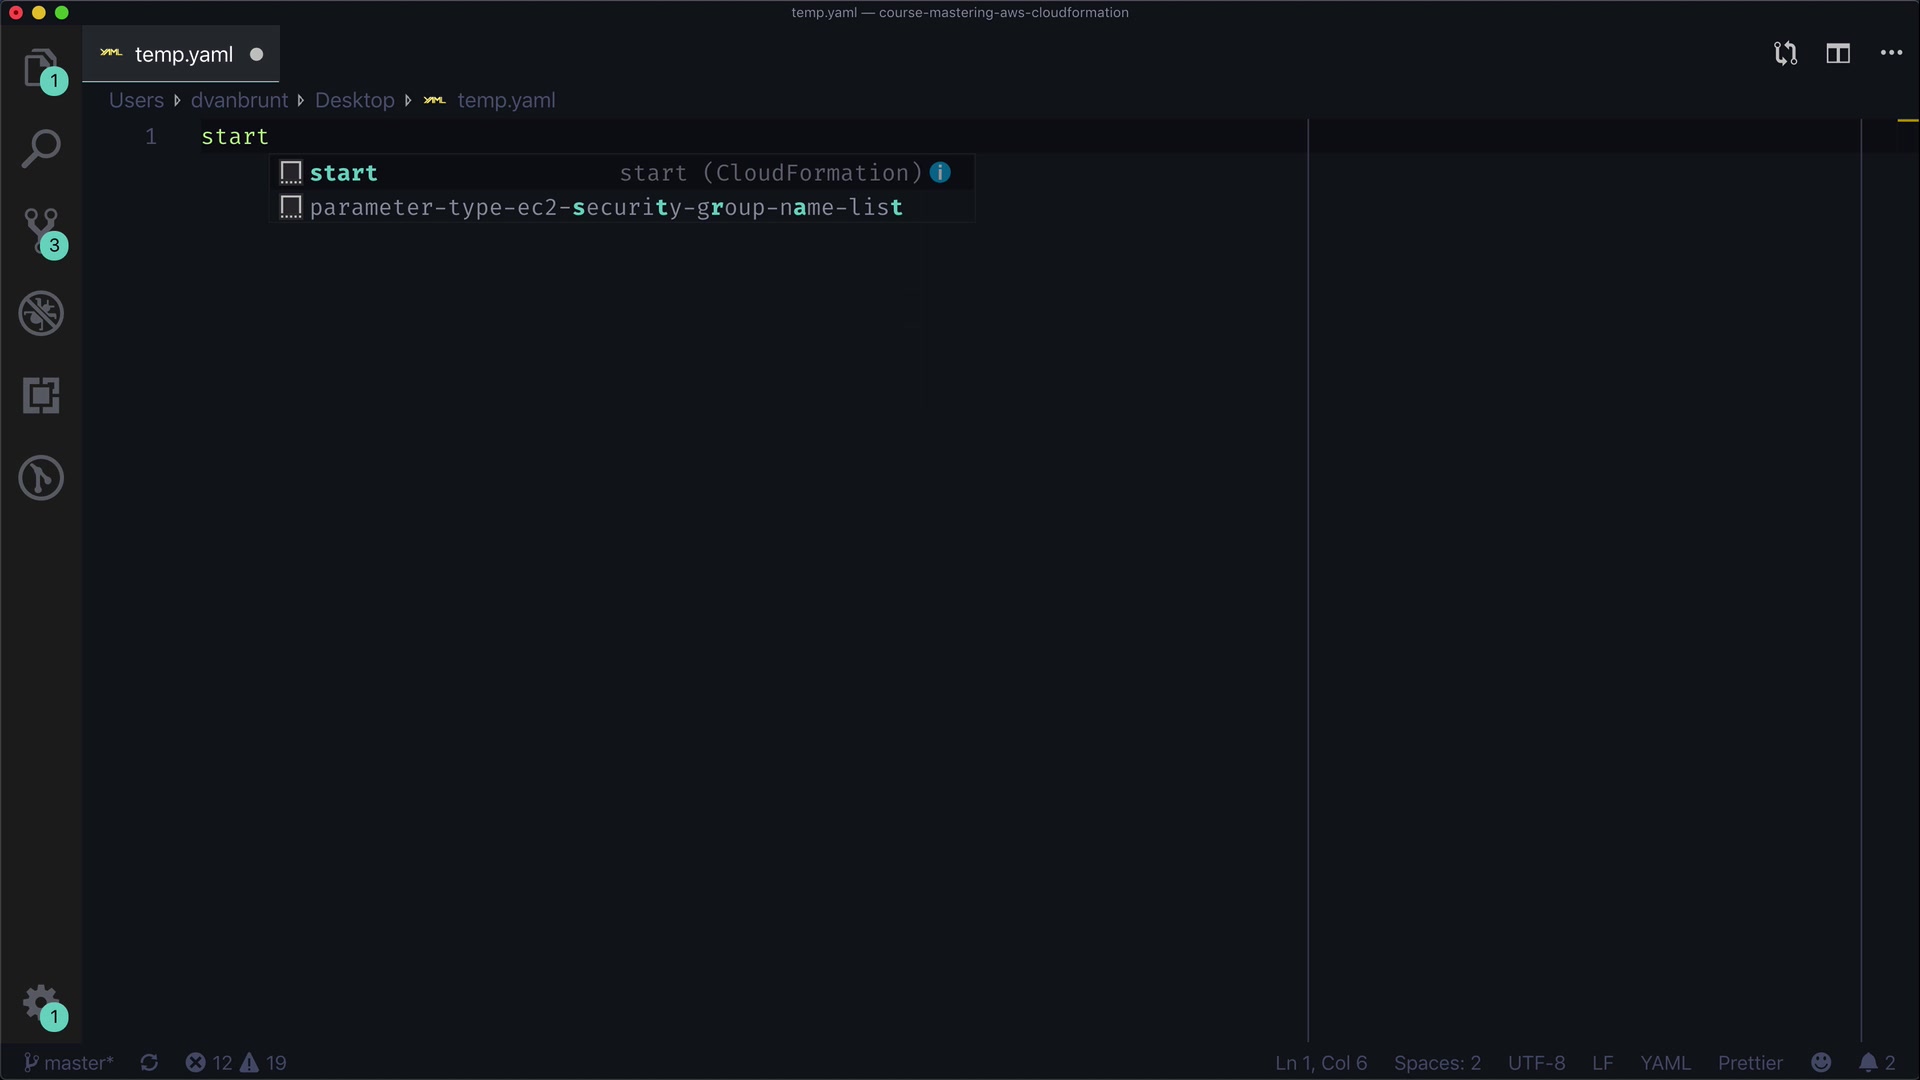Open the Source Control view
The height and width of the screenshot is (1080, 1920).
pyautogui.click(x=40, y=231)
